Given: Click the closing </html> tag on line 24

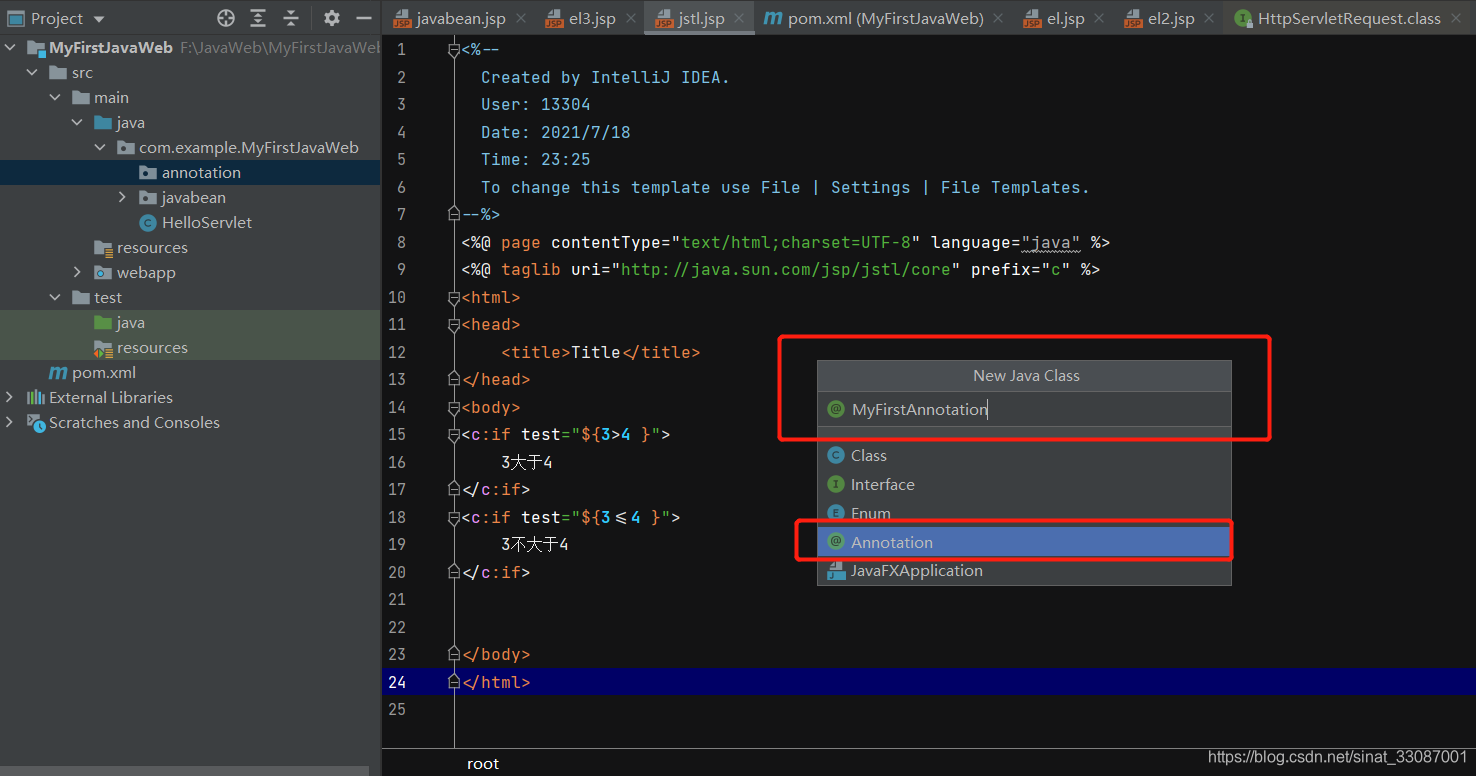Looking at the screenshot, I should pyautogui.click(x=496, y=682).
